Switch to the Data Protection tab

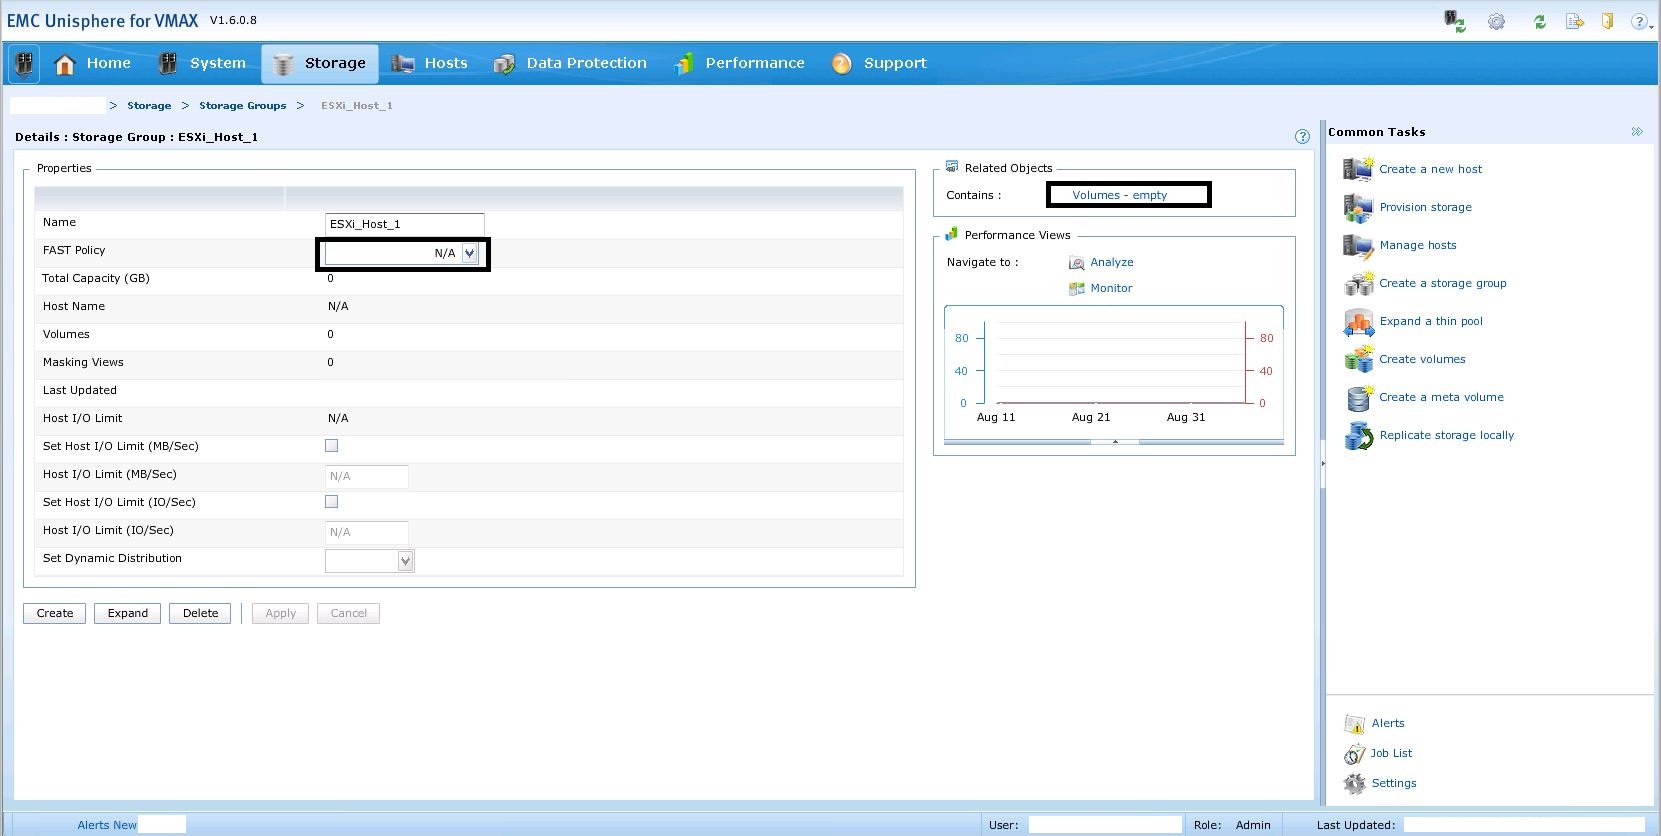[x=571, y=63]
